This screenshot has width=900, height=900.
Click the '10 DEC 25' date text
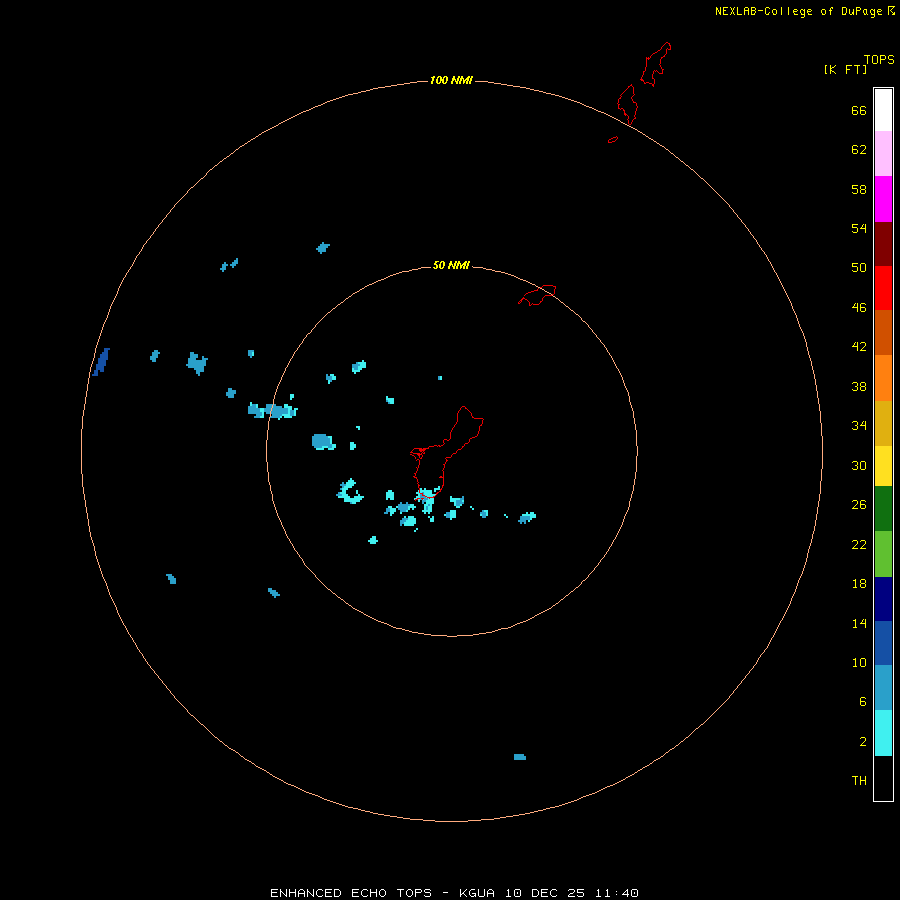tap(545, 893)
